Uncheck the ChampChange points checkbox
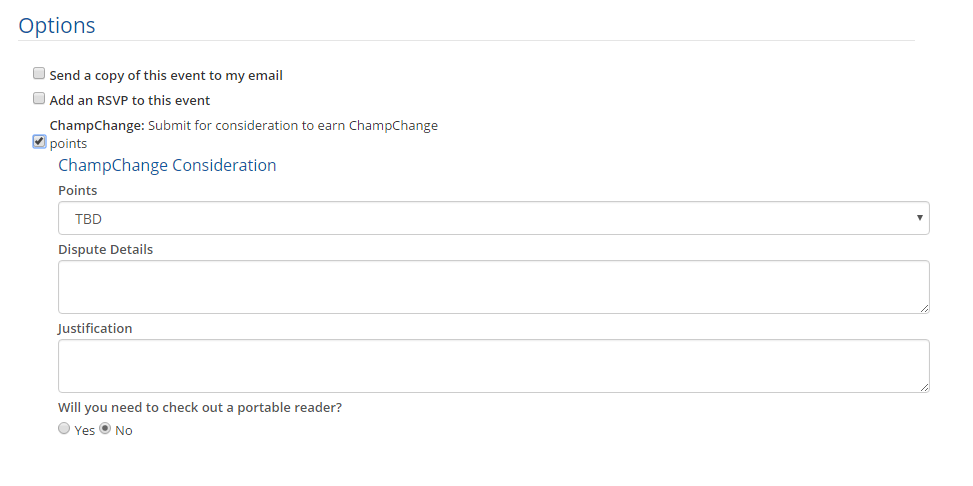973x486 pixels. pos(39,142)
